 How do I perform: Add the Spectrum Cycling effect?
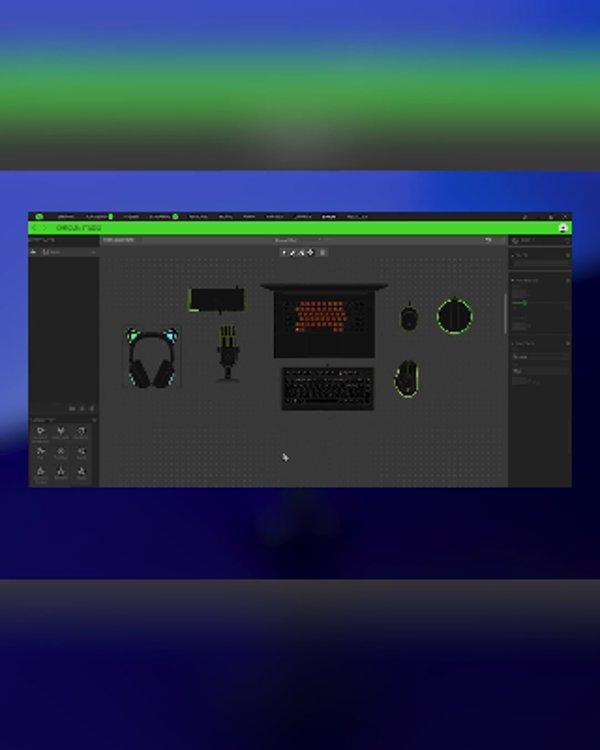(41, 474)
